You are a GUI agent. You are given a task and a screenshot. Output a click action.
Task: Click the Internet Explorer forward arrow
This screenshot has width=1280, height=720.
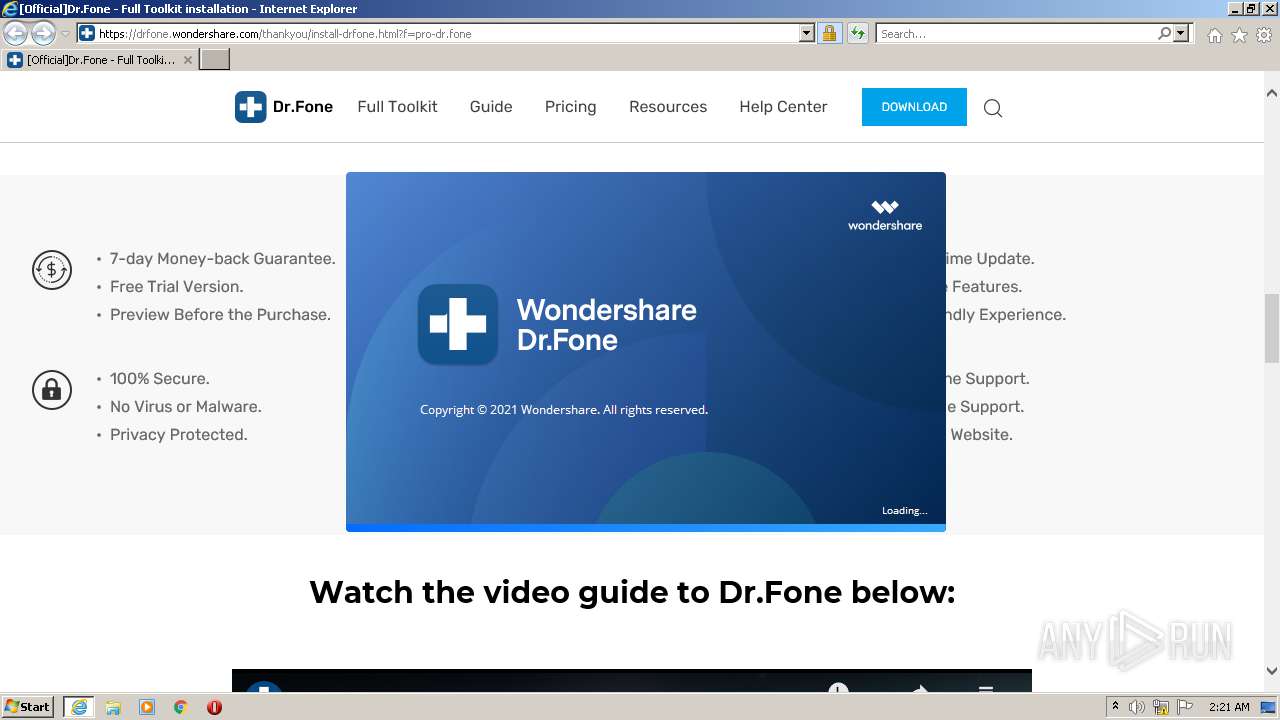click(43, 34)
